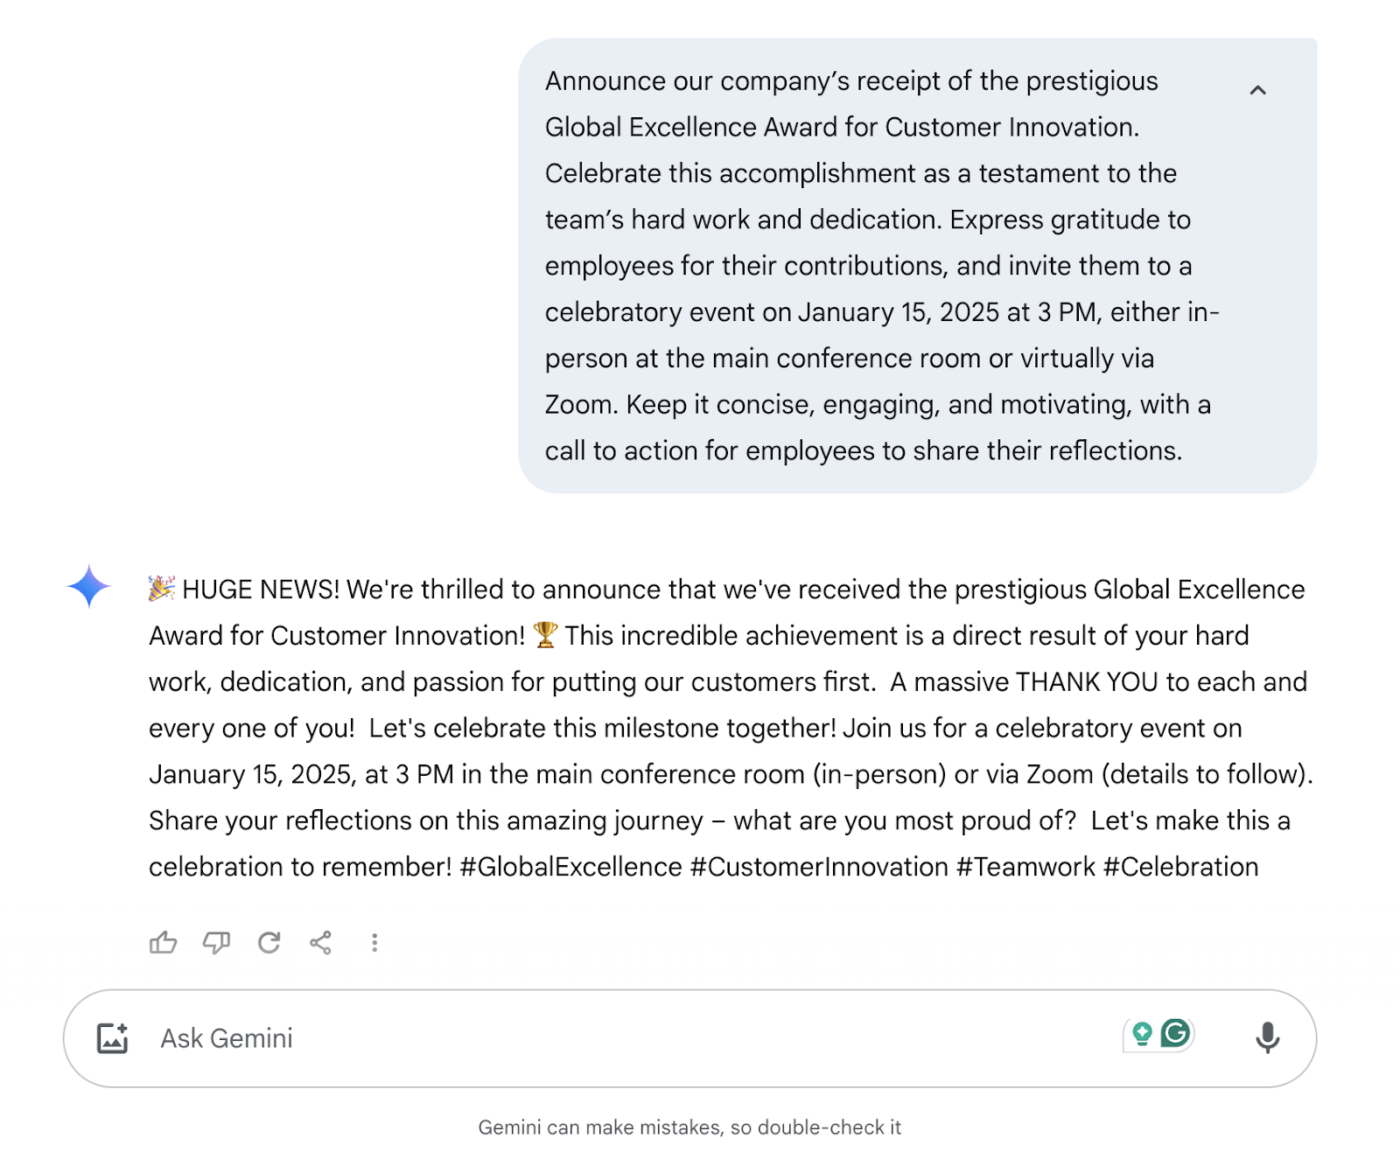The height and width of the screenshot is (1159, 1400).
Task: Focus the Ask Gemini input field
Action: point(600,1038)
